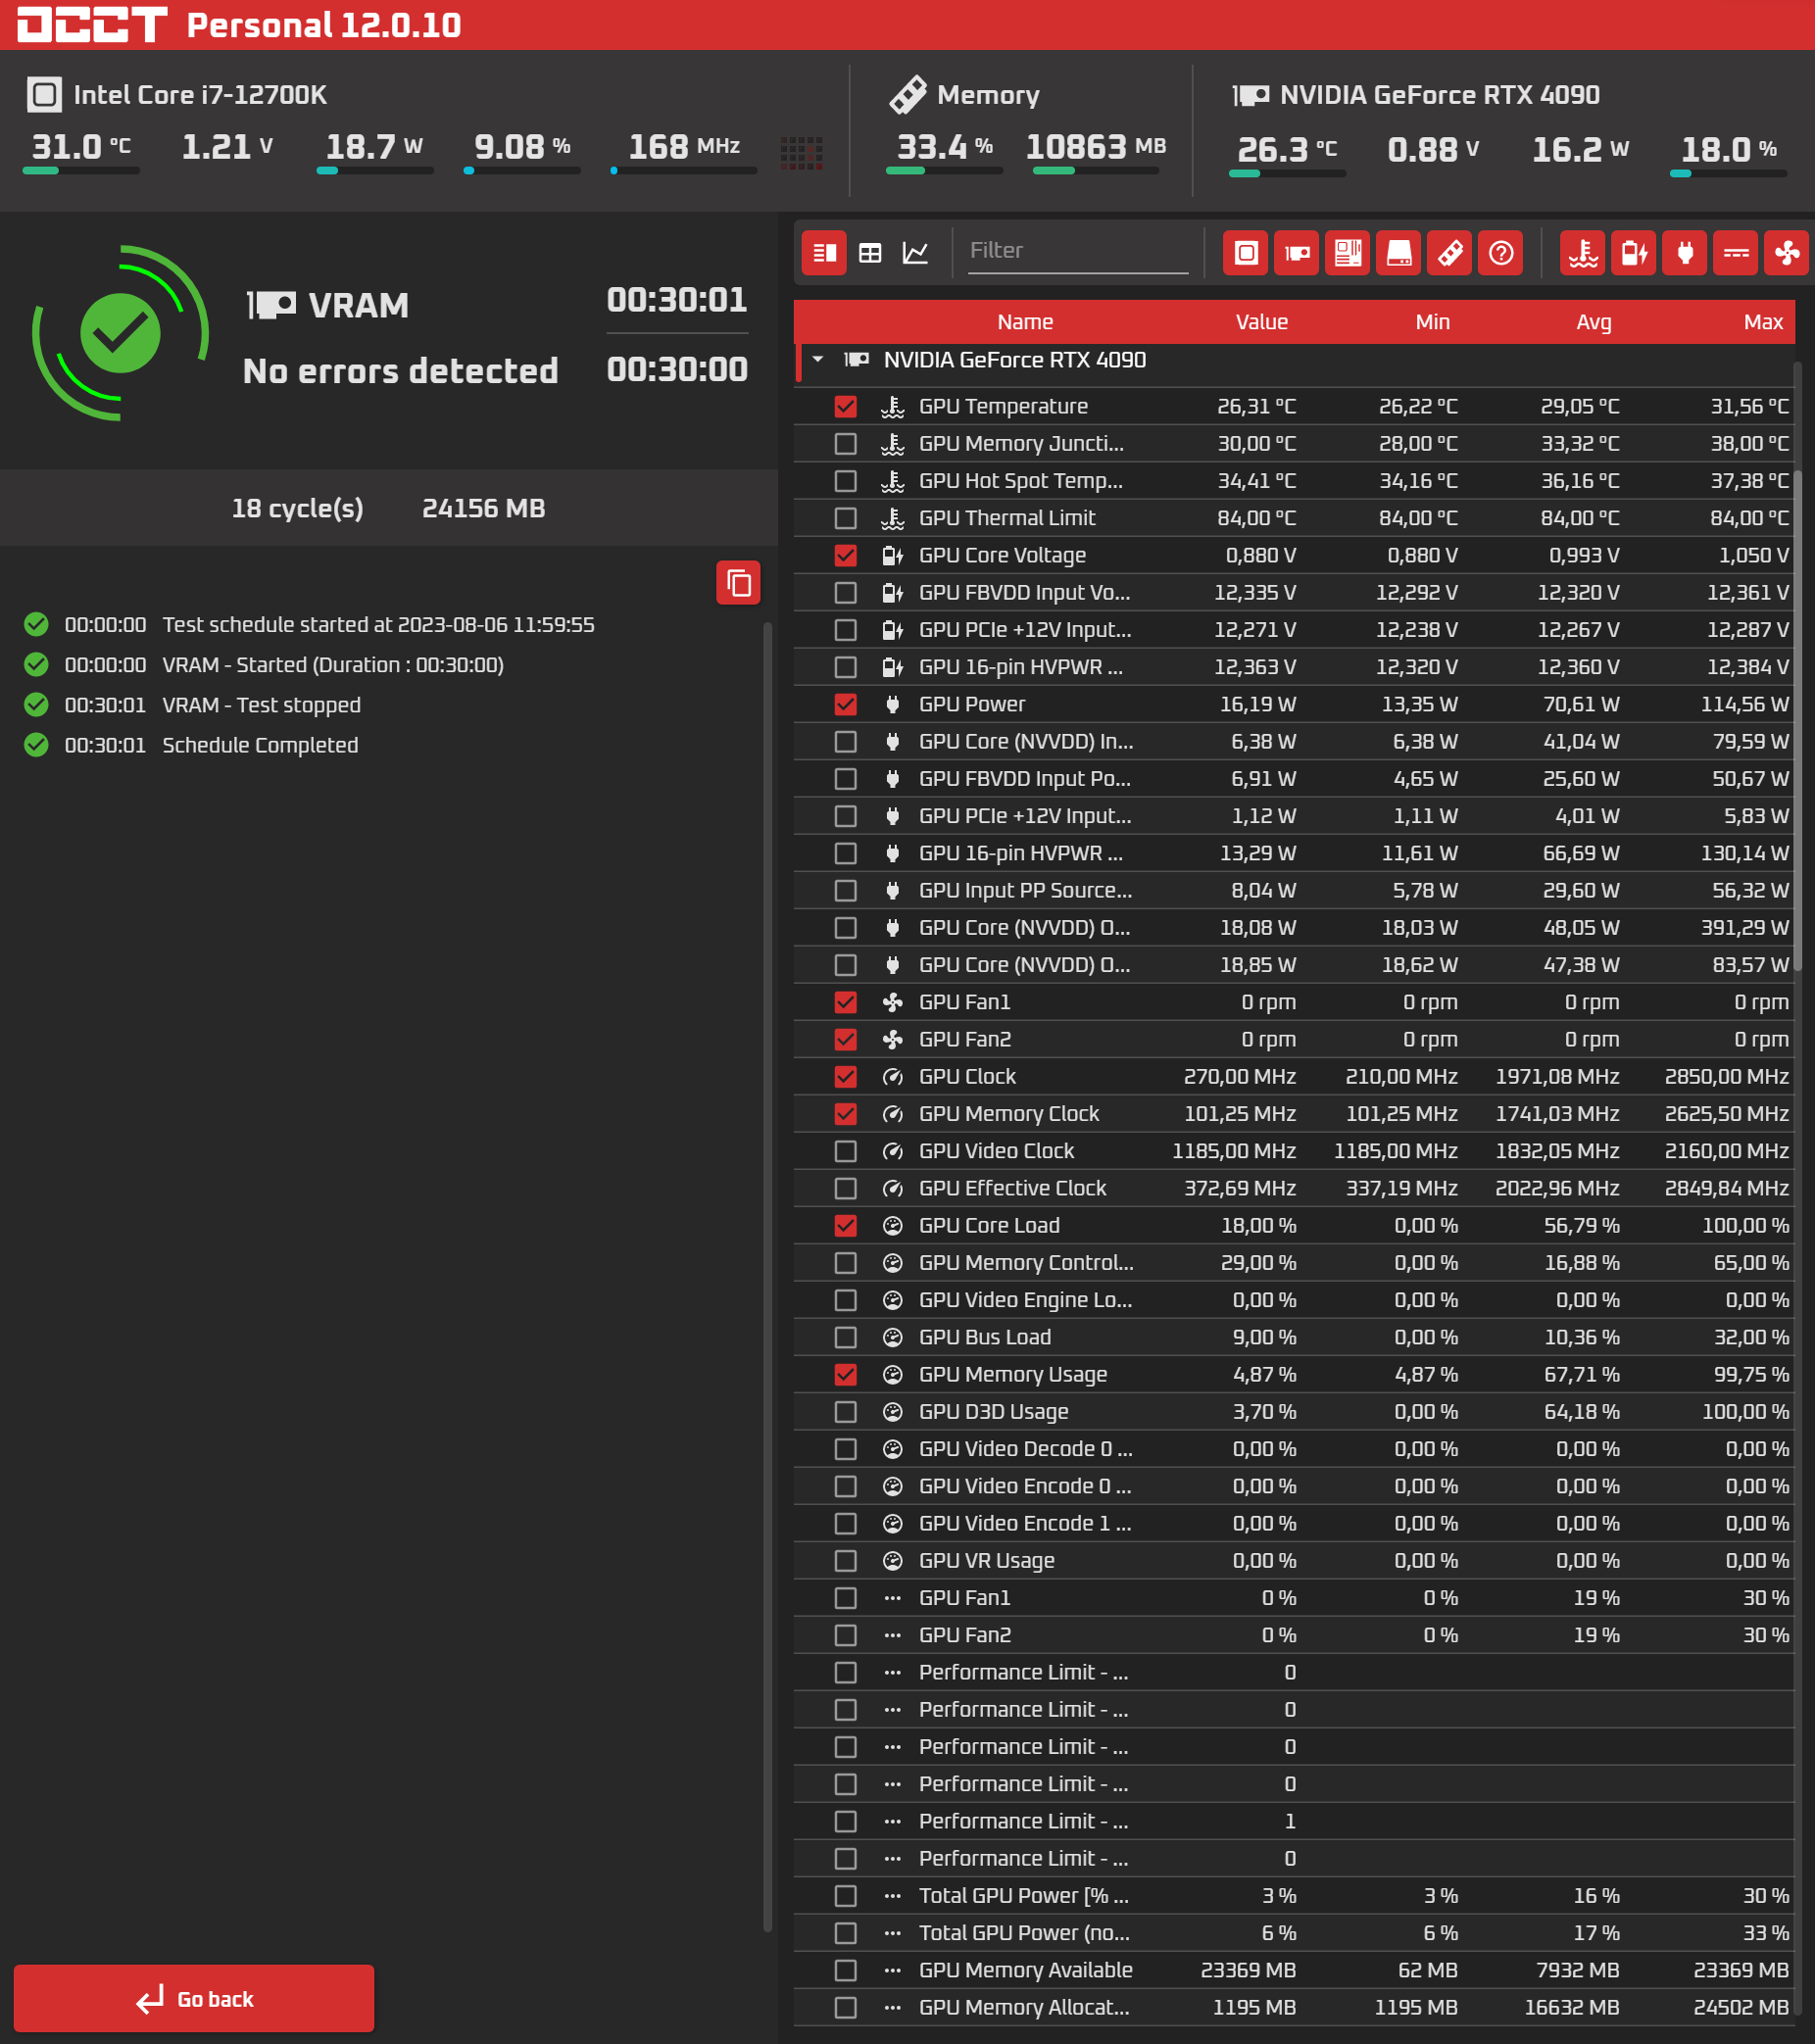The image size is (1815, 2044).
Task: Switch to the graph sensor view
Action: pos(915,253)
